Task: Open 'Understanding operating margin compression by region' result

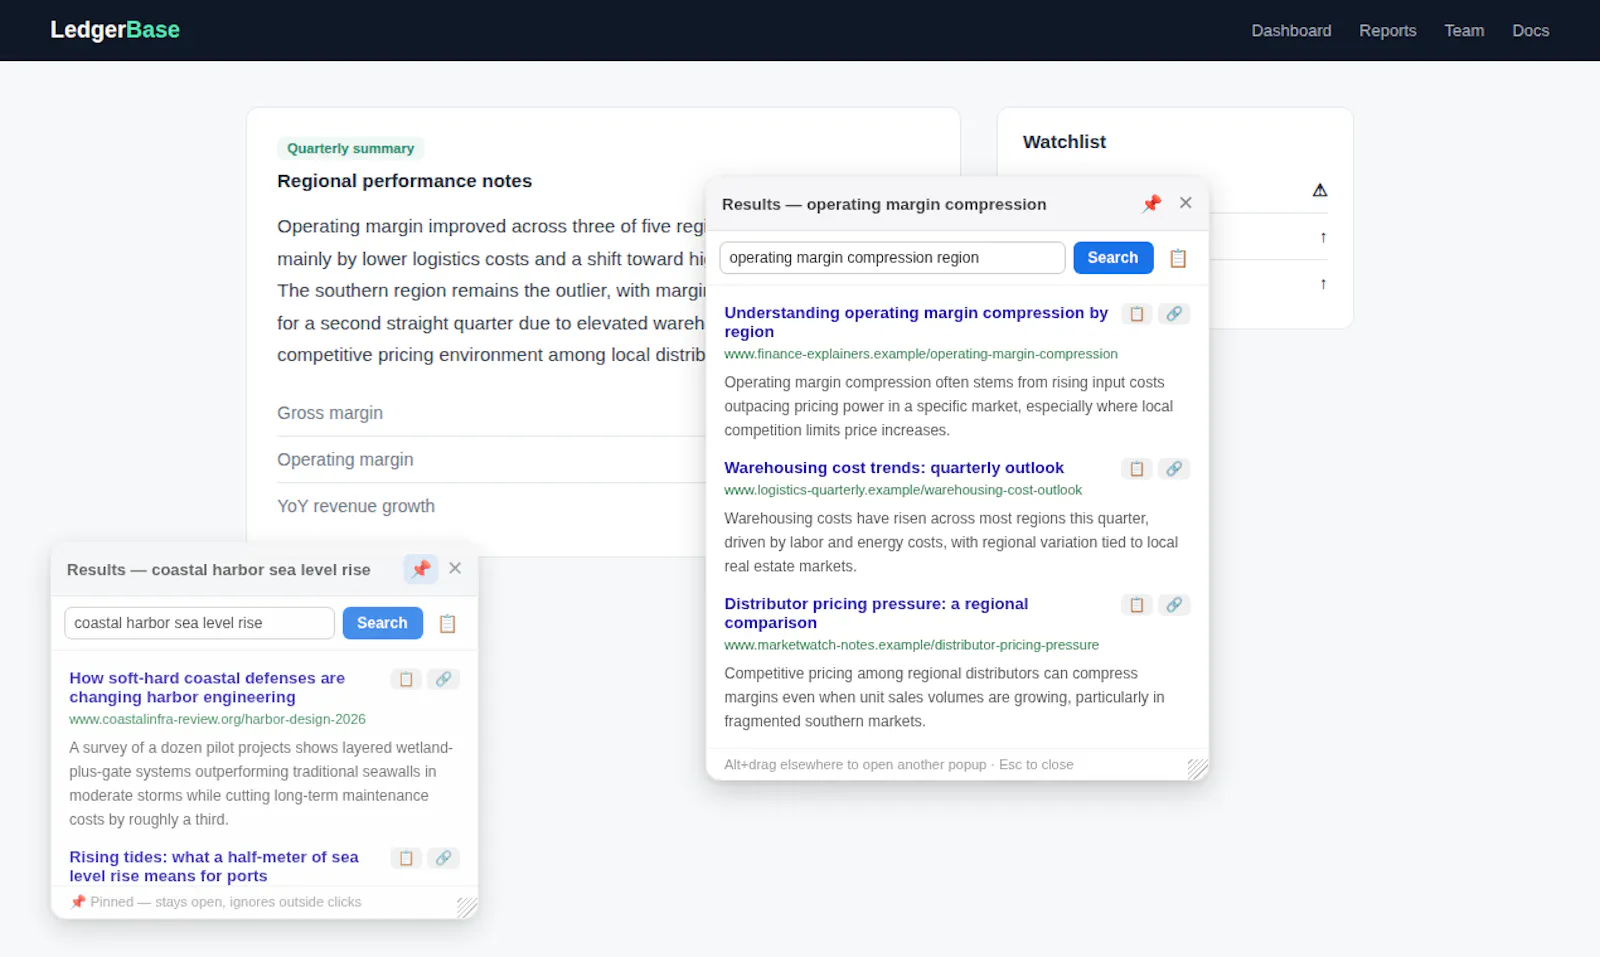Action: [x=916, y=322]
